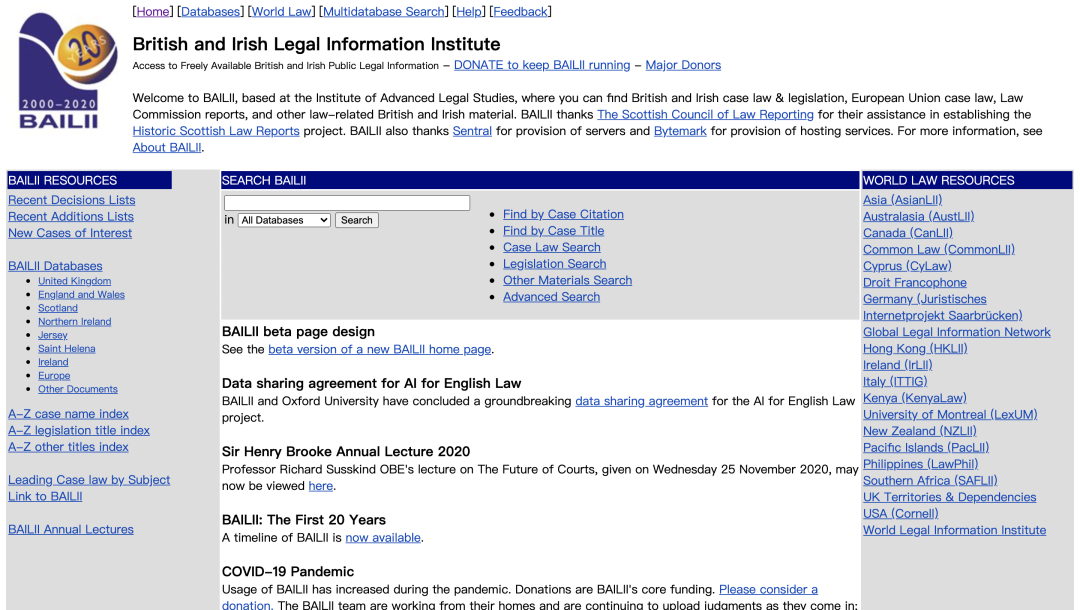This screenshot has height=610, width=1080.
Task: Open the Databases top menu item
Action: point(210,12)
